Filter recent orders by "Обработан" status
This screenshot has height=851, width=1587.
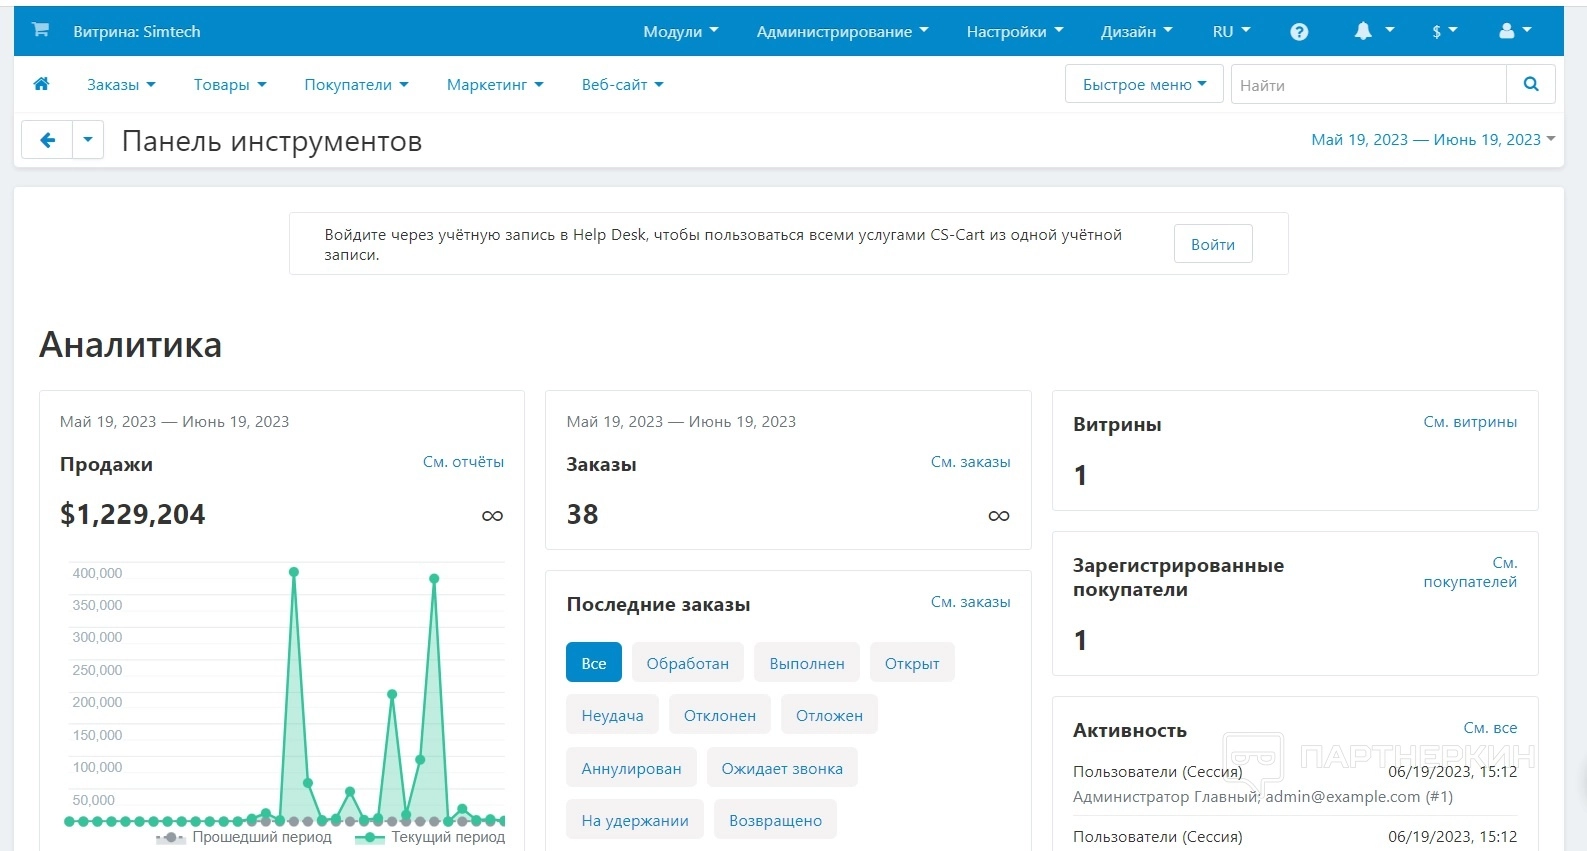click(x=687, y=663)
